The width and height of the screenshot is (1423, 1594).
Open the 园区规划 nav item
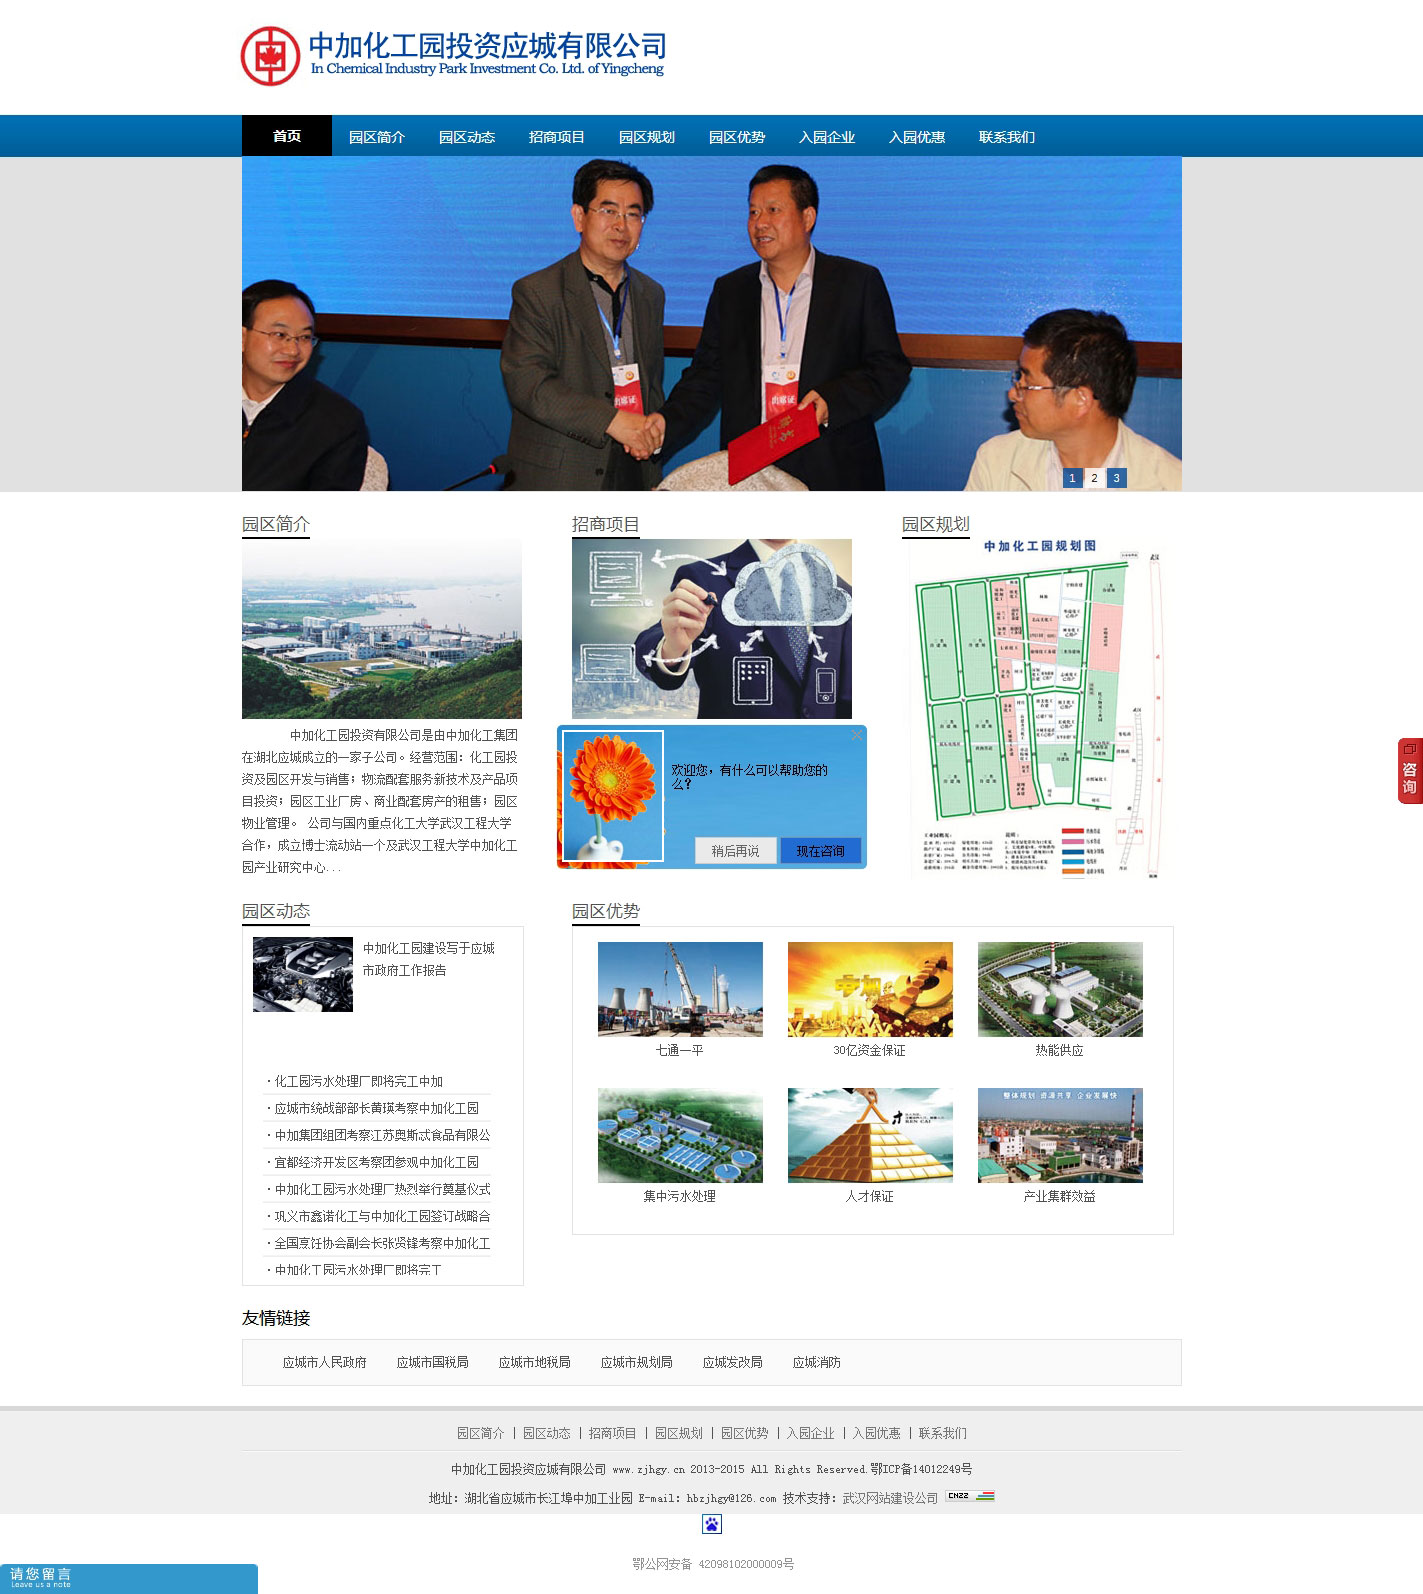pyautogui.click(x=647, y=137)
